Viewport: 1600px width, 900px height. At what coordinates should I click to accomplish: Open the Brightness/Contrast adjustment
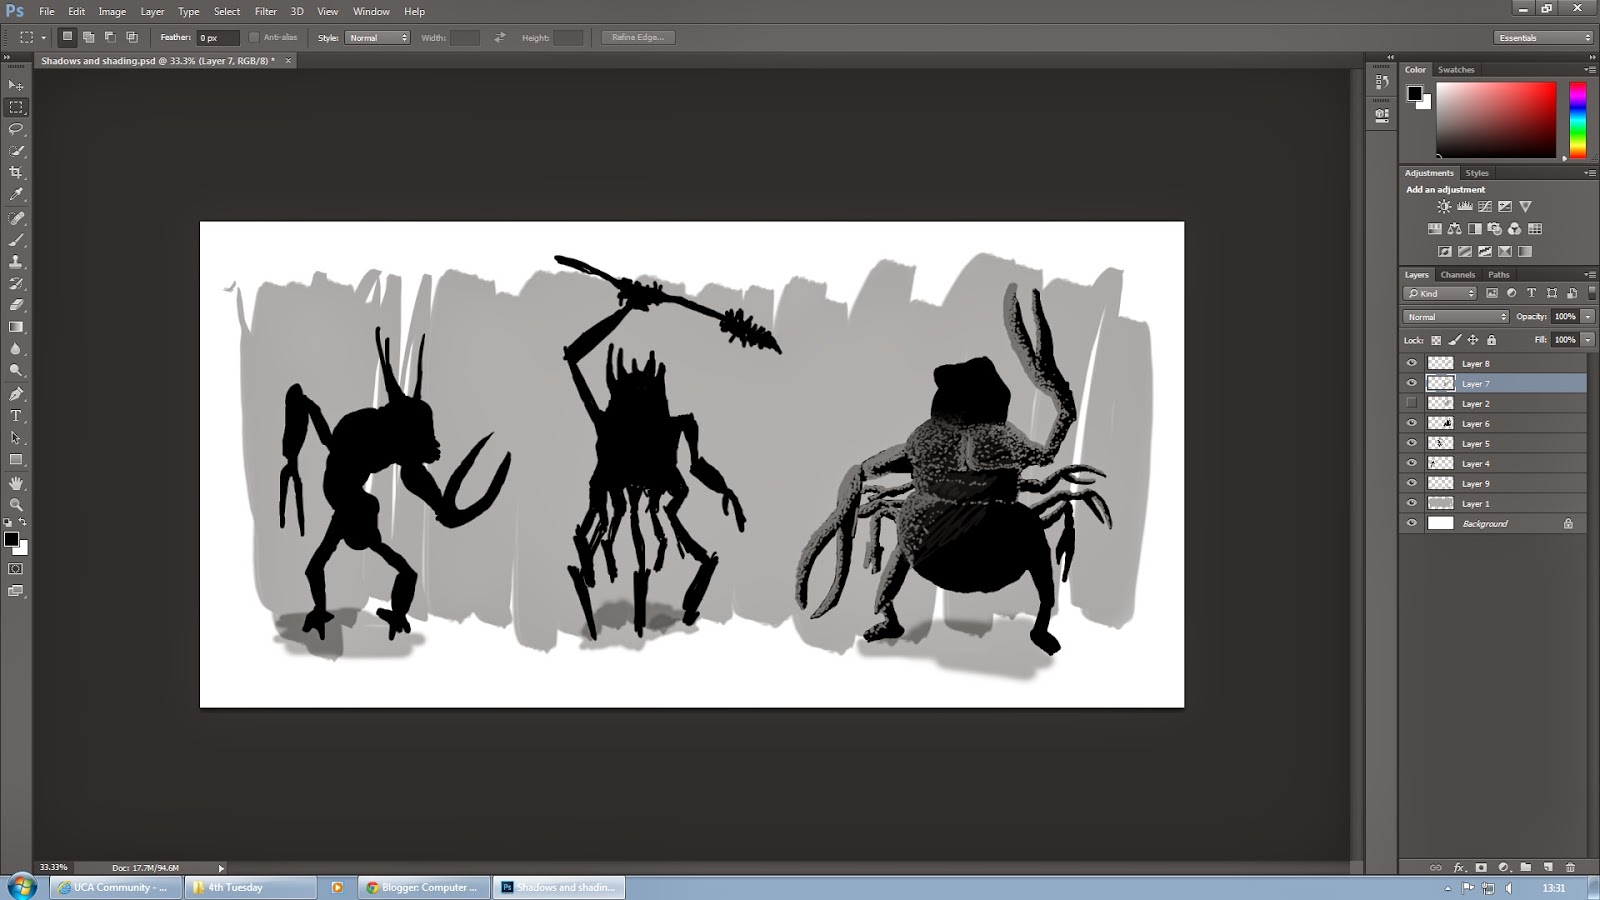point(1444,206)
